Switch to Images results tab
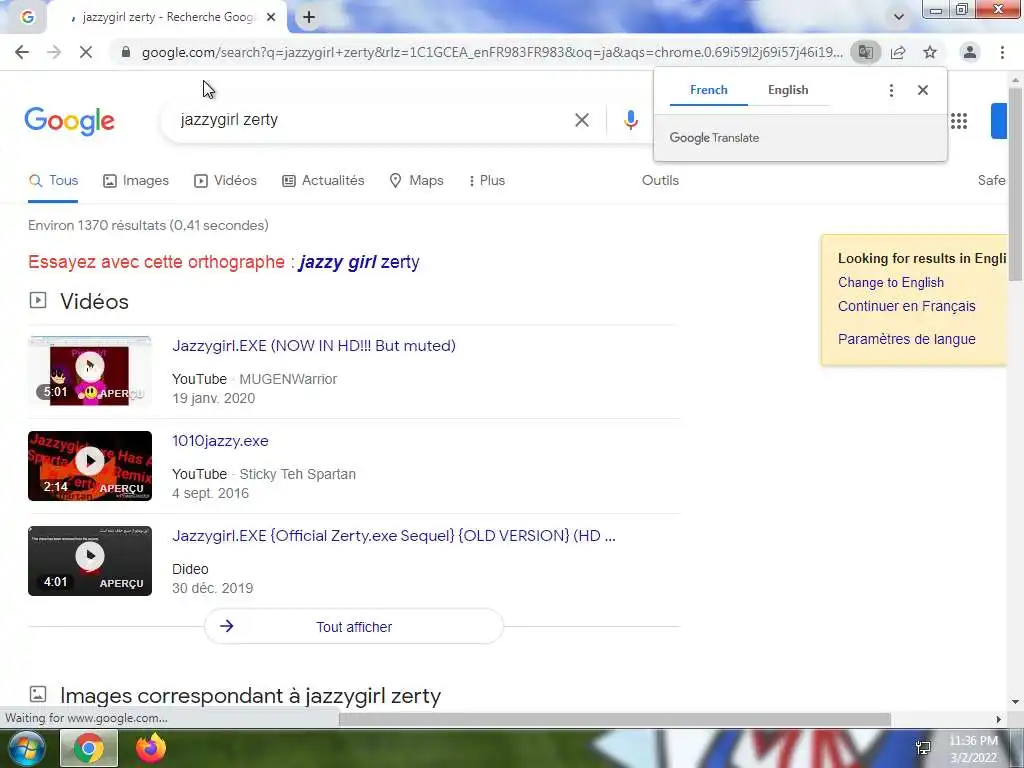 point(136,181)
